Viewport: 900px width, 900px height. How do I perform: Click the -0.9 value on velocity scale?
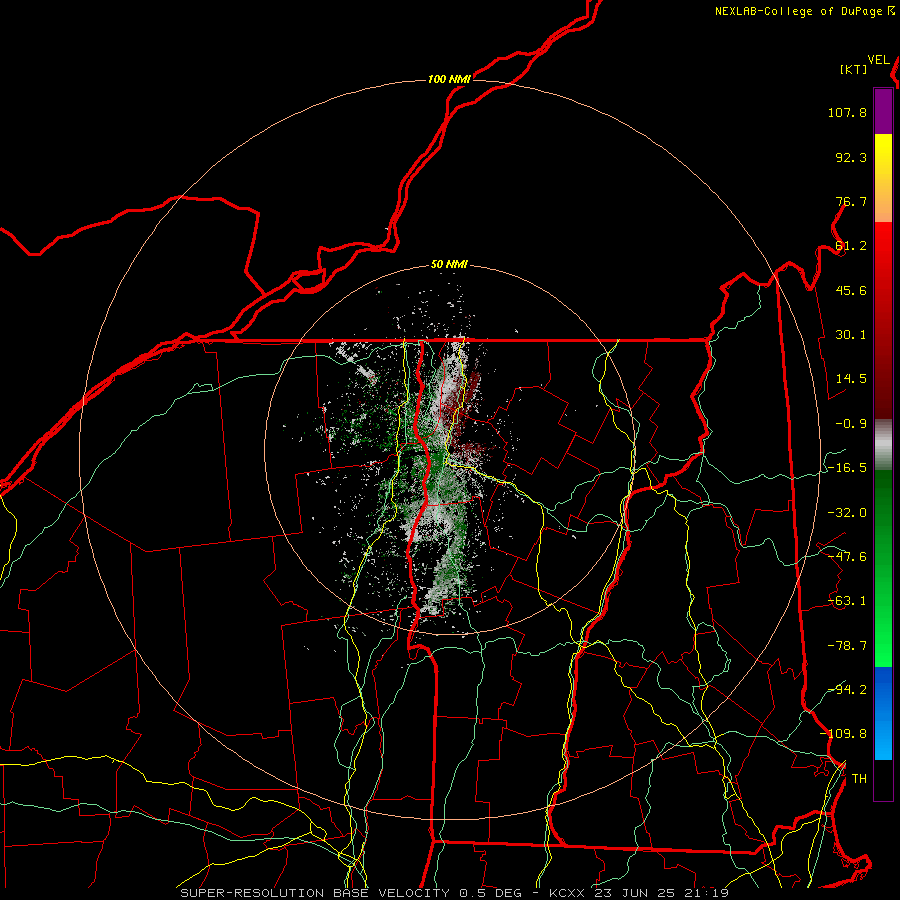click(851, 424)
